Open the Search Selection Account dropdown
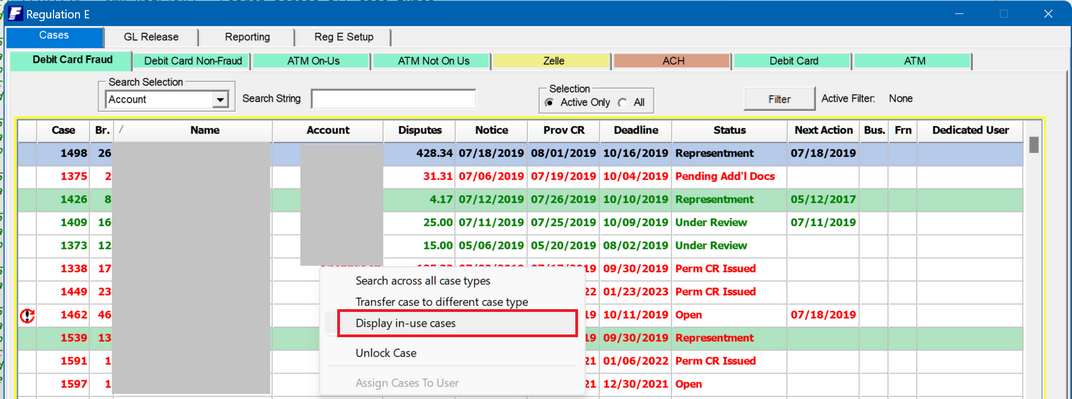This screenshot has width=1072, height=399. 219,100
